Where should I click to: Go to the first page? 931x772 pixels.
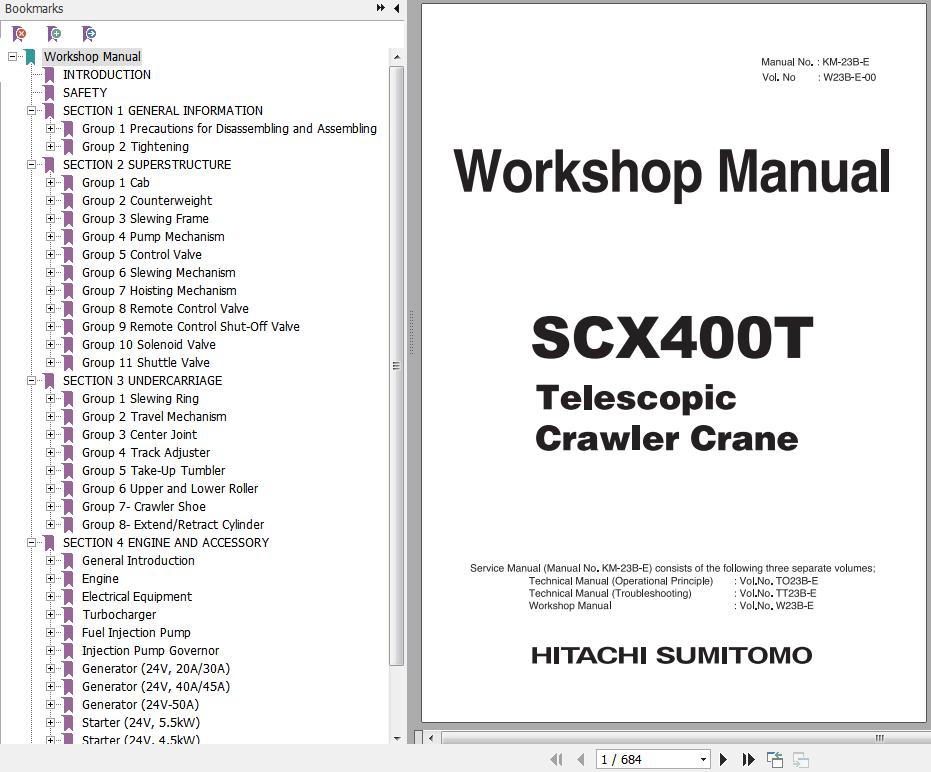556,759
